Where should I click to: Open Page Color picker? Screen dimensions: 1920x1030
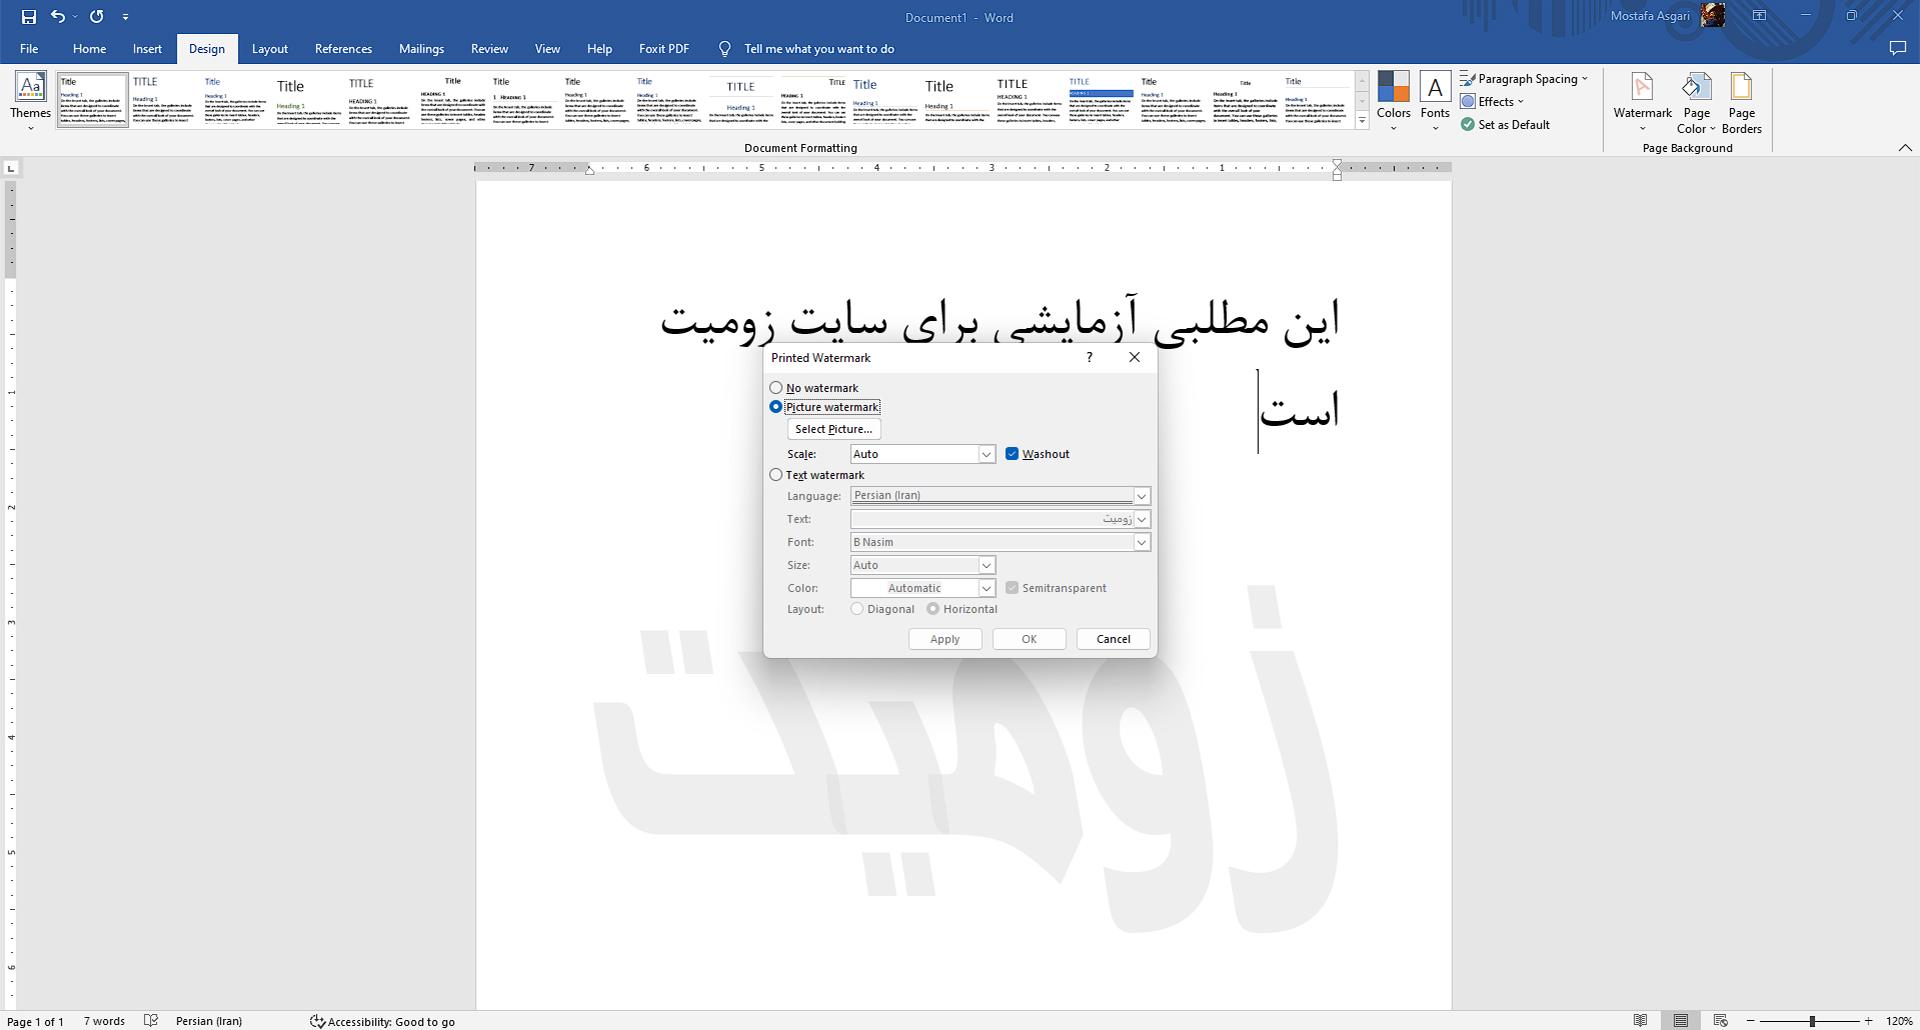[x=1696, y=101]
